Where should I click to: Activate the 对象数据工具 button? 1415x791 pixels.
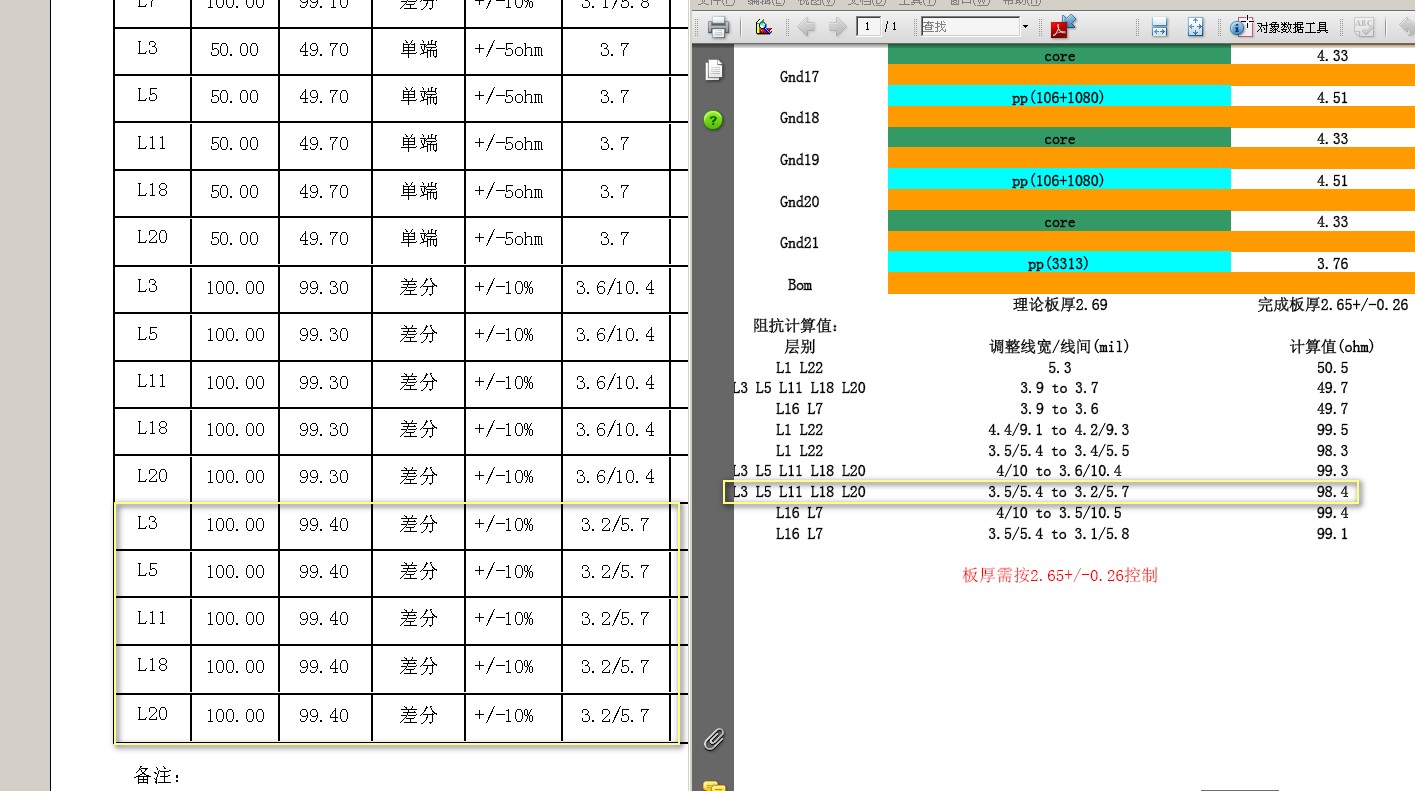[1280, 27]
